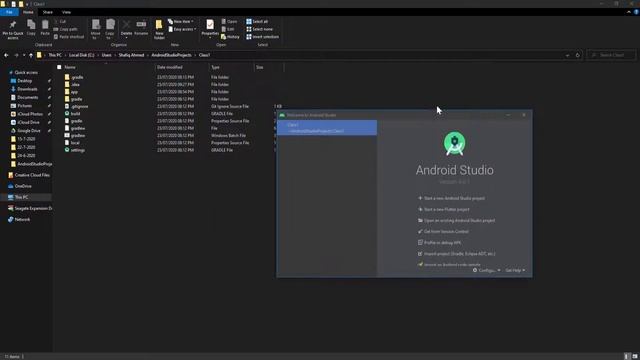640x360 pixels.
Task: Click the Copy button in Clipboard group
Action: coord(31,28)
